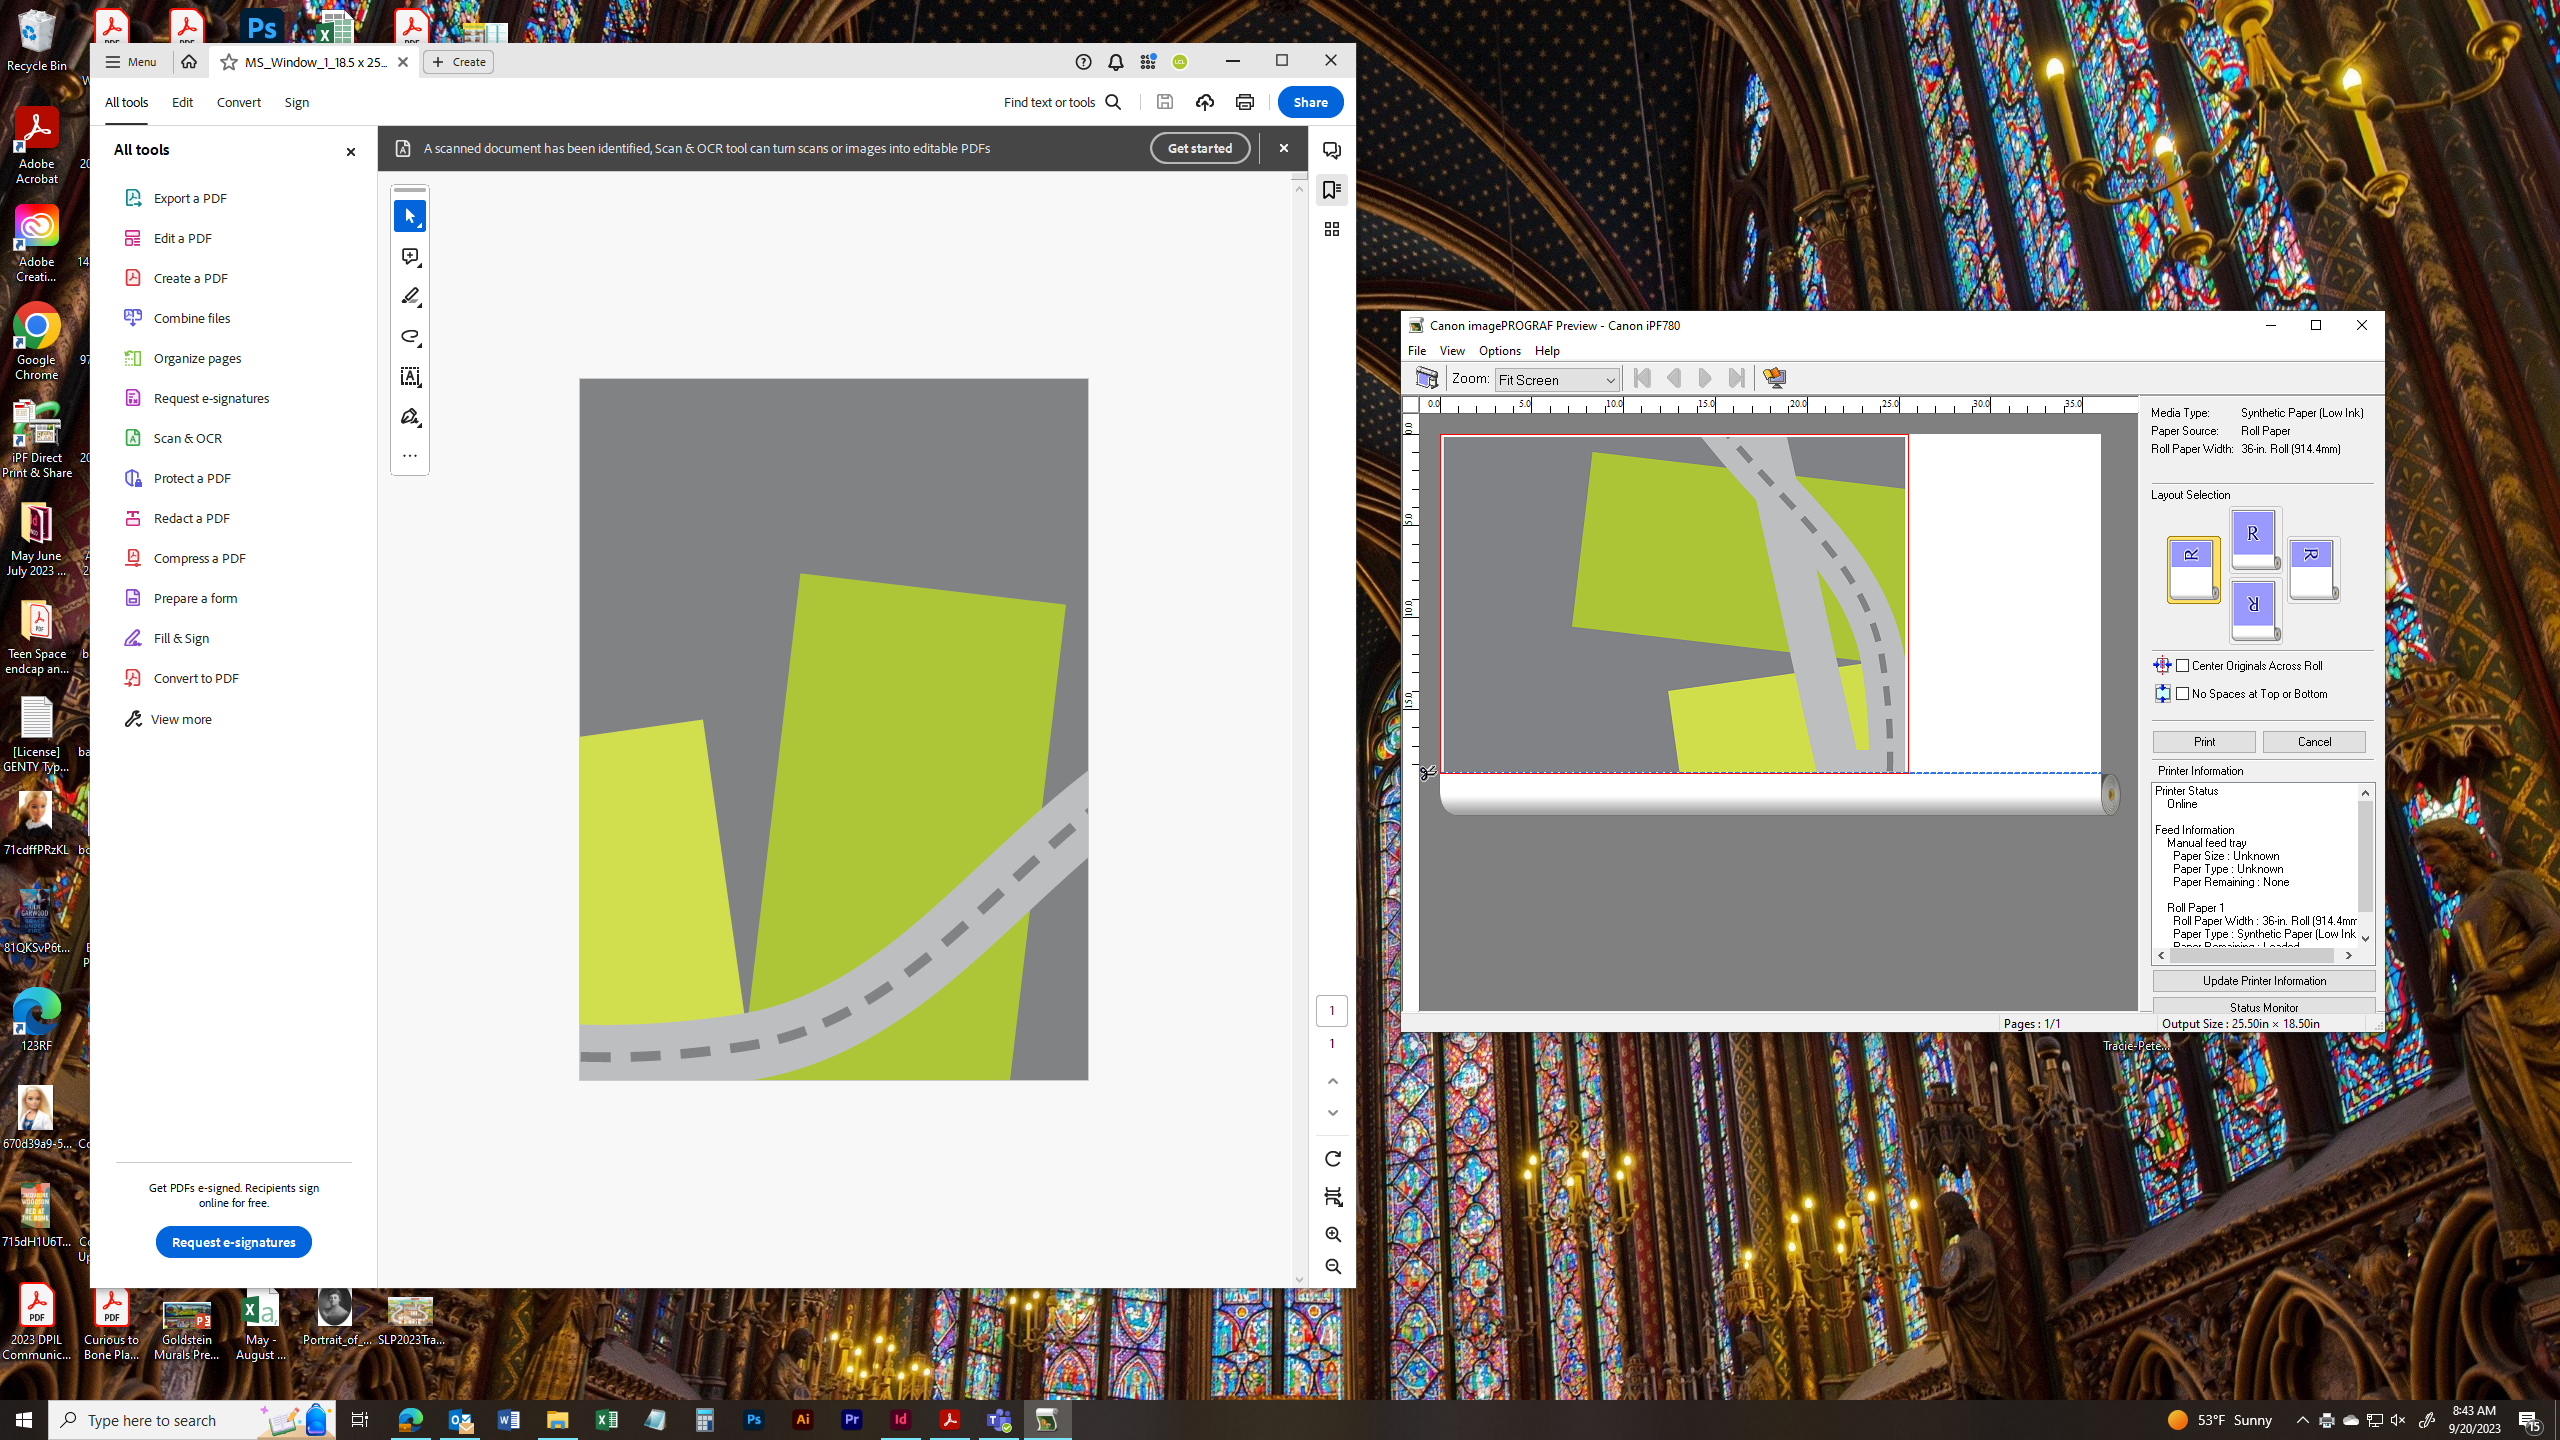
Task: Expand more tools ellipsis in quick toolbar
Action: (x=410, y=456)
